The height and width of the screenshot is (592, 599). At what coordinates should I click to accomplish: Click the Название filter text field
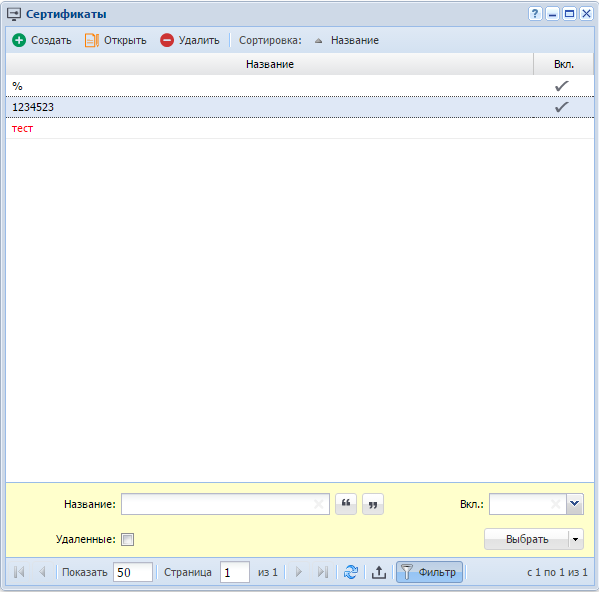tap(225, 504)
